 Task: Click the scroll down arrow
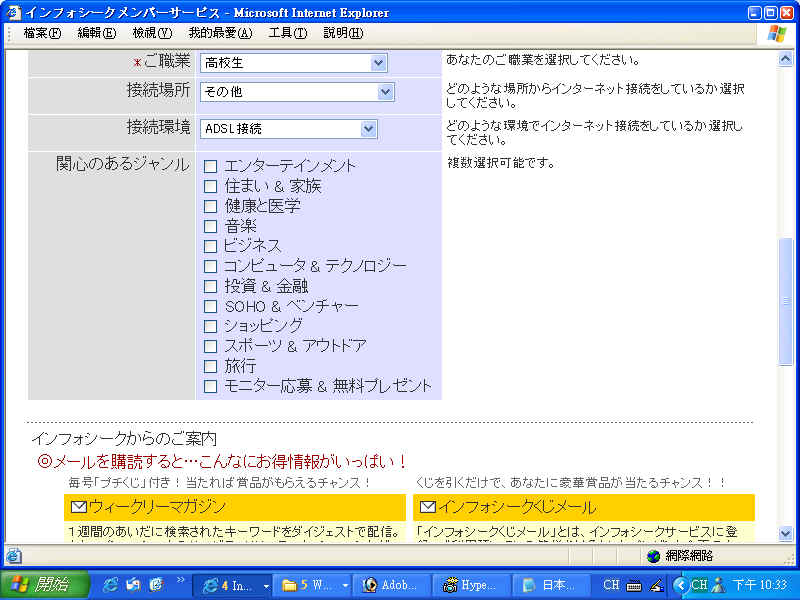[x=785, y=534]
